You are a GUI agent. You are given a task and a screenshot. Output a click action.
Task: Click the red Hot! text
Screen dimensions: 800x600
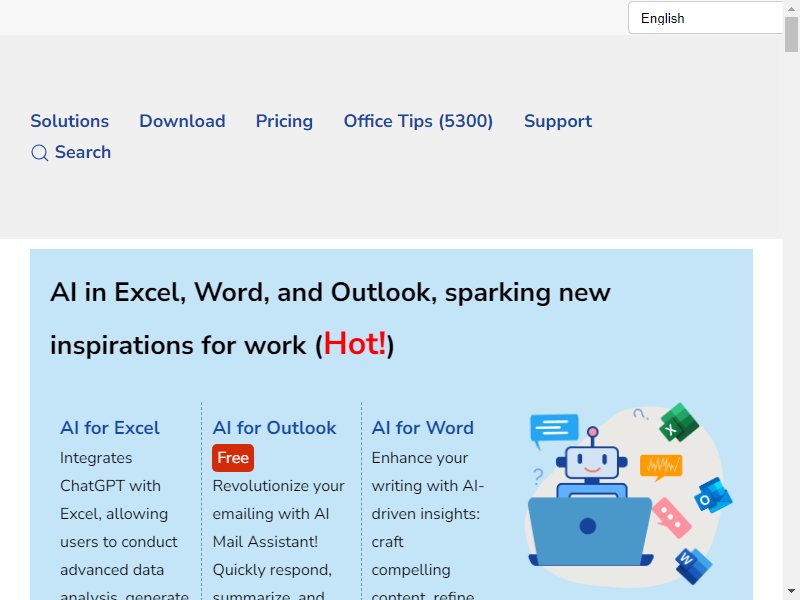click(355, 343)
